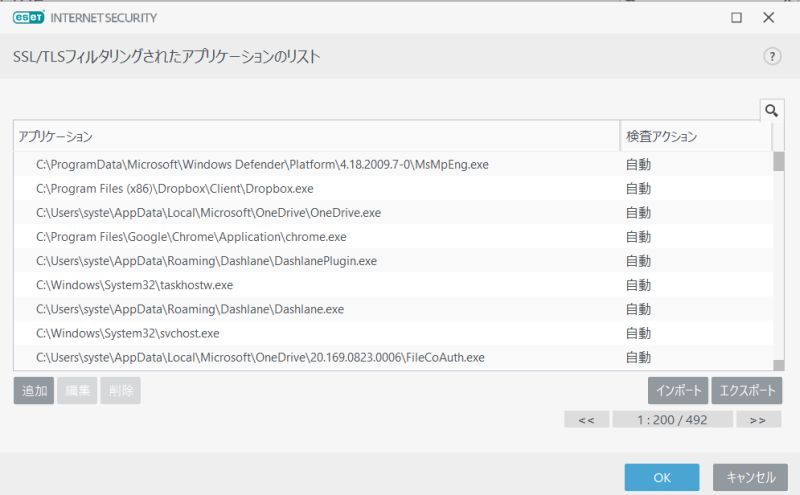Image resolution: width=800 pixels, height=495 pixels.
Task: Select the Dashlane.exe row
Action: point(393,309)
